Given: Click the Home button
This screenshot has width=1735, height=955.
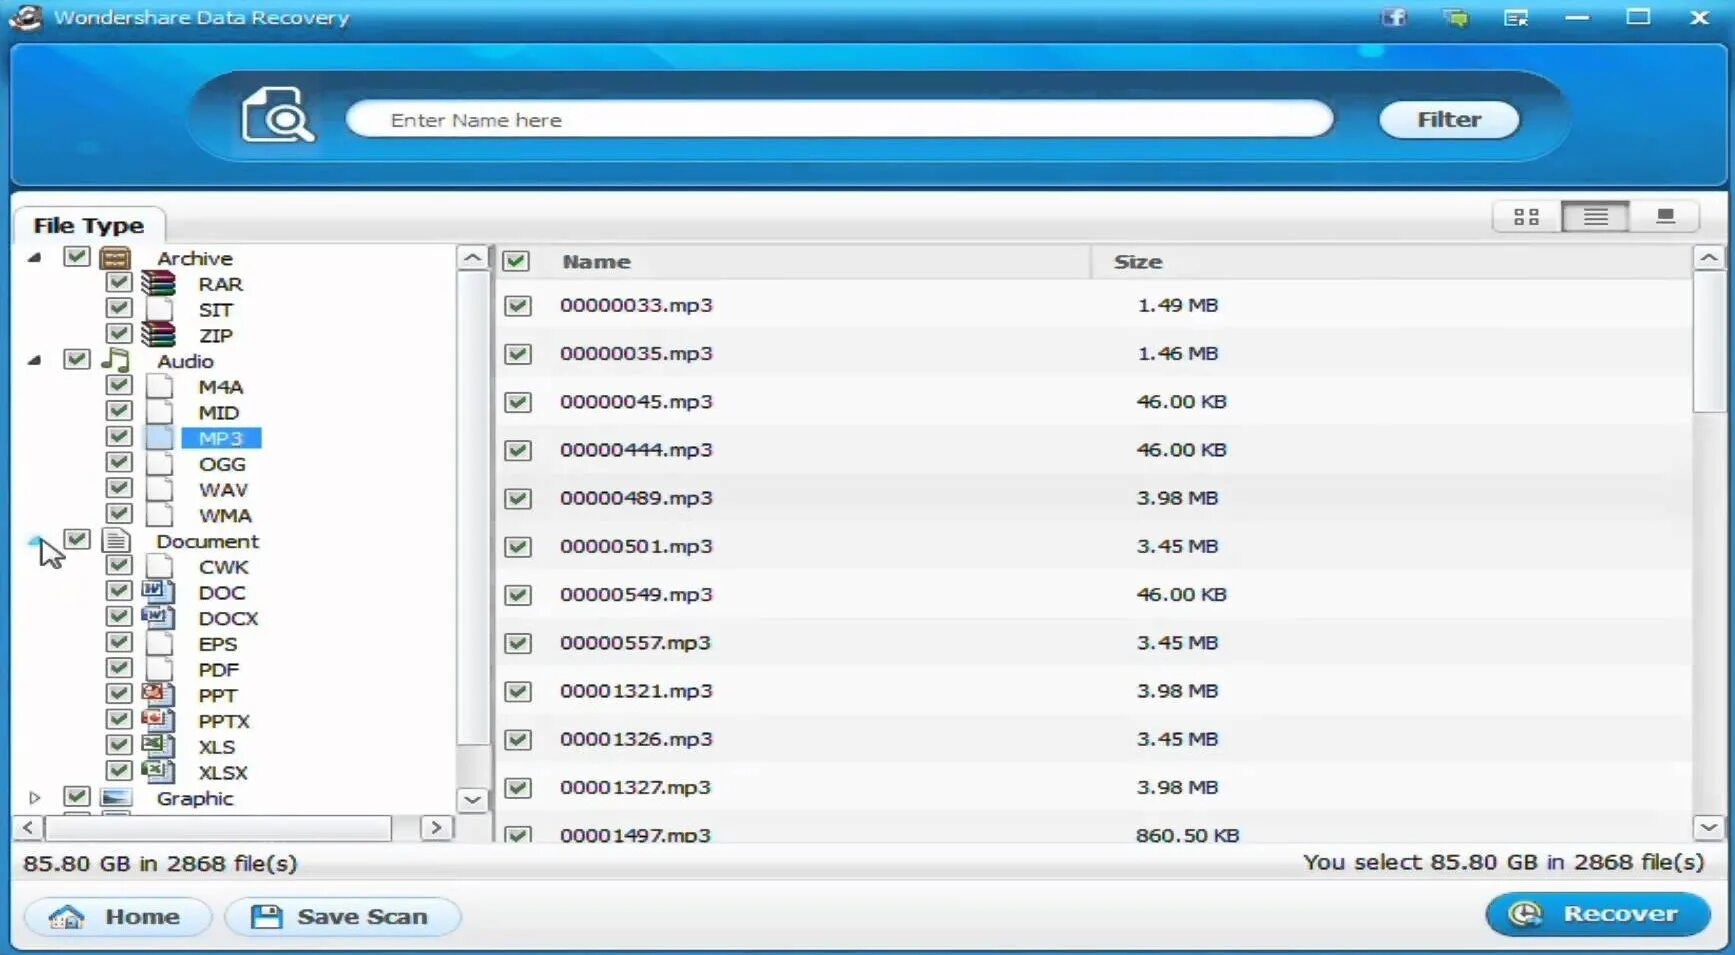Looking at the screenshot, I should pos(118,916).
